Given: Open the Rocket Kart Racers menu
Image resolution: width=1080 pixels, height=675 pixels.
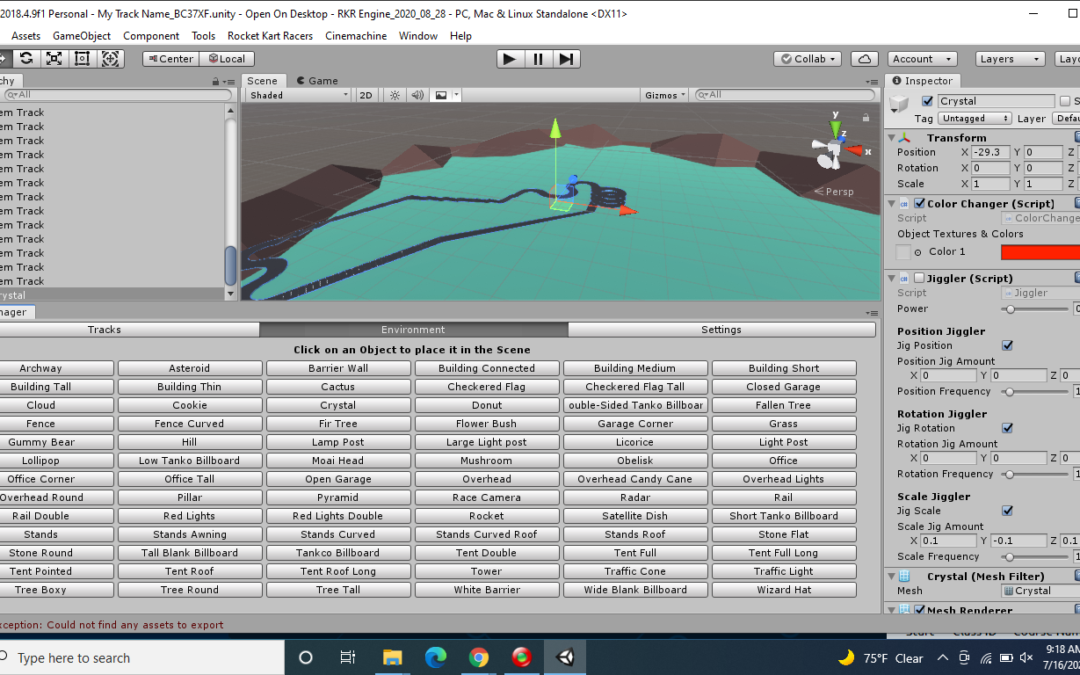Looking at the screenshot, I should point(270,36).
